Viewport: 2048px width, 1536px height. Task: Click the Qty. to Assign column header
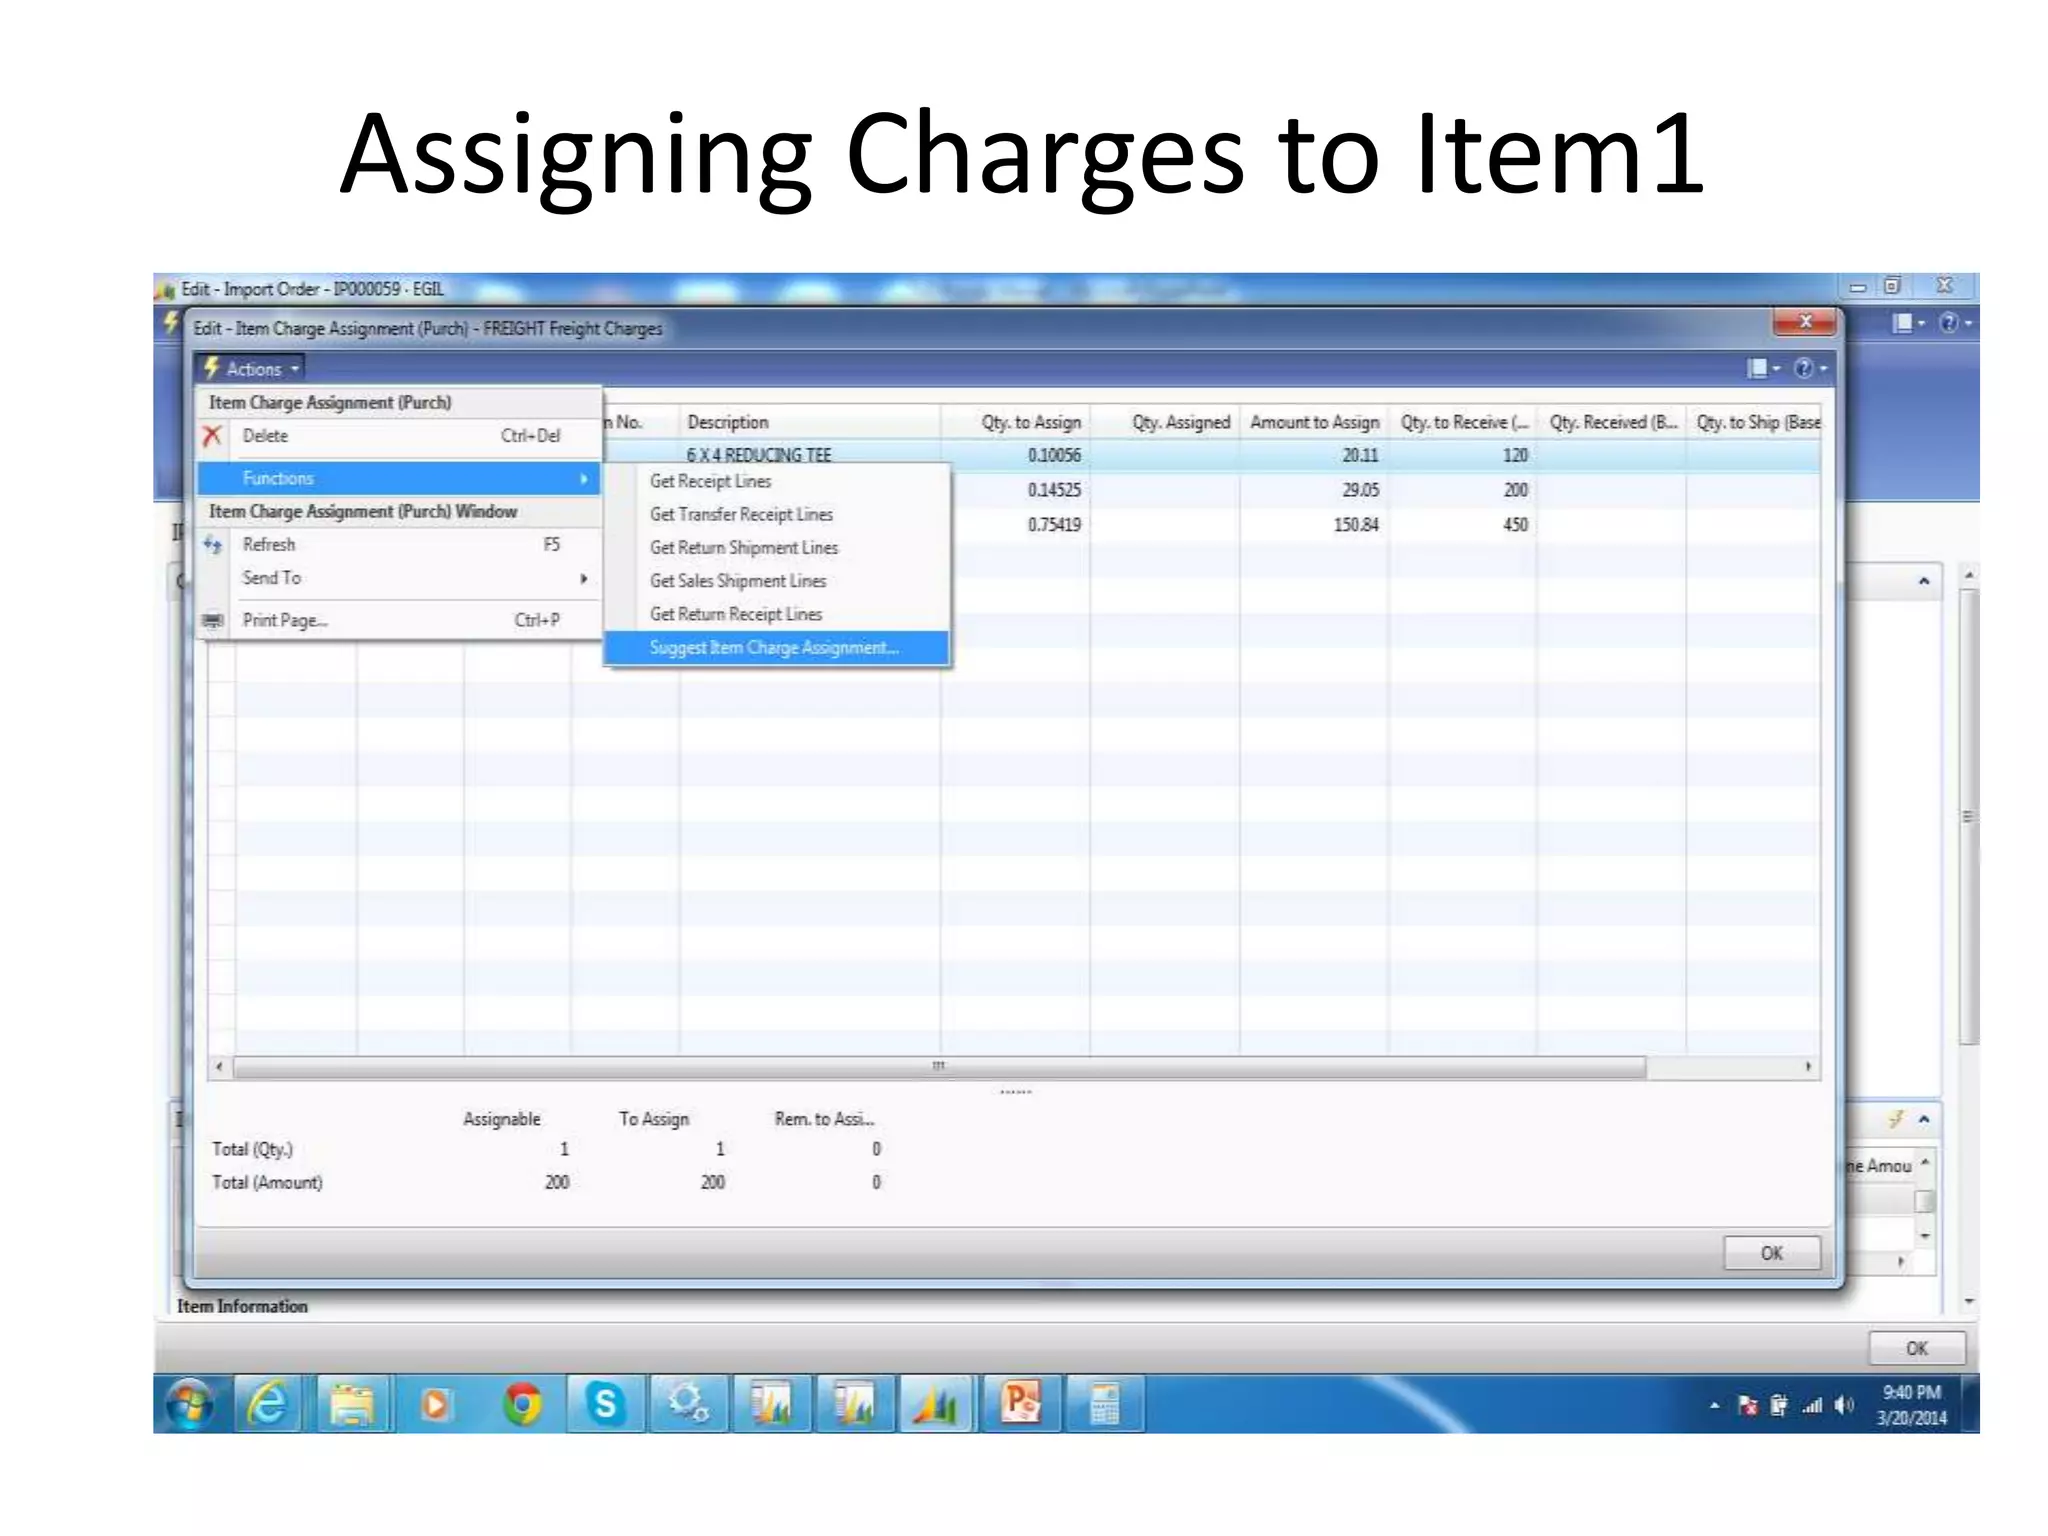click(1015, 422)
